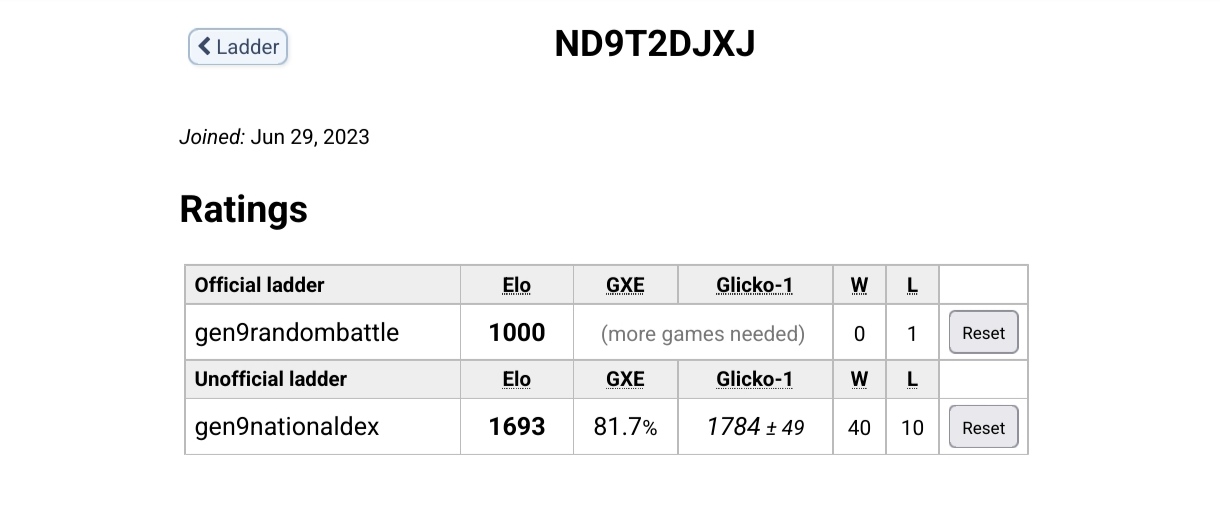Click the Glicko-1 header in the Official ladder row
Viewport: 1220px width, 527px height.
click(755, 286)
